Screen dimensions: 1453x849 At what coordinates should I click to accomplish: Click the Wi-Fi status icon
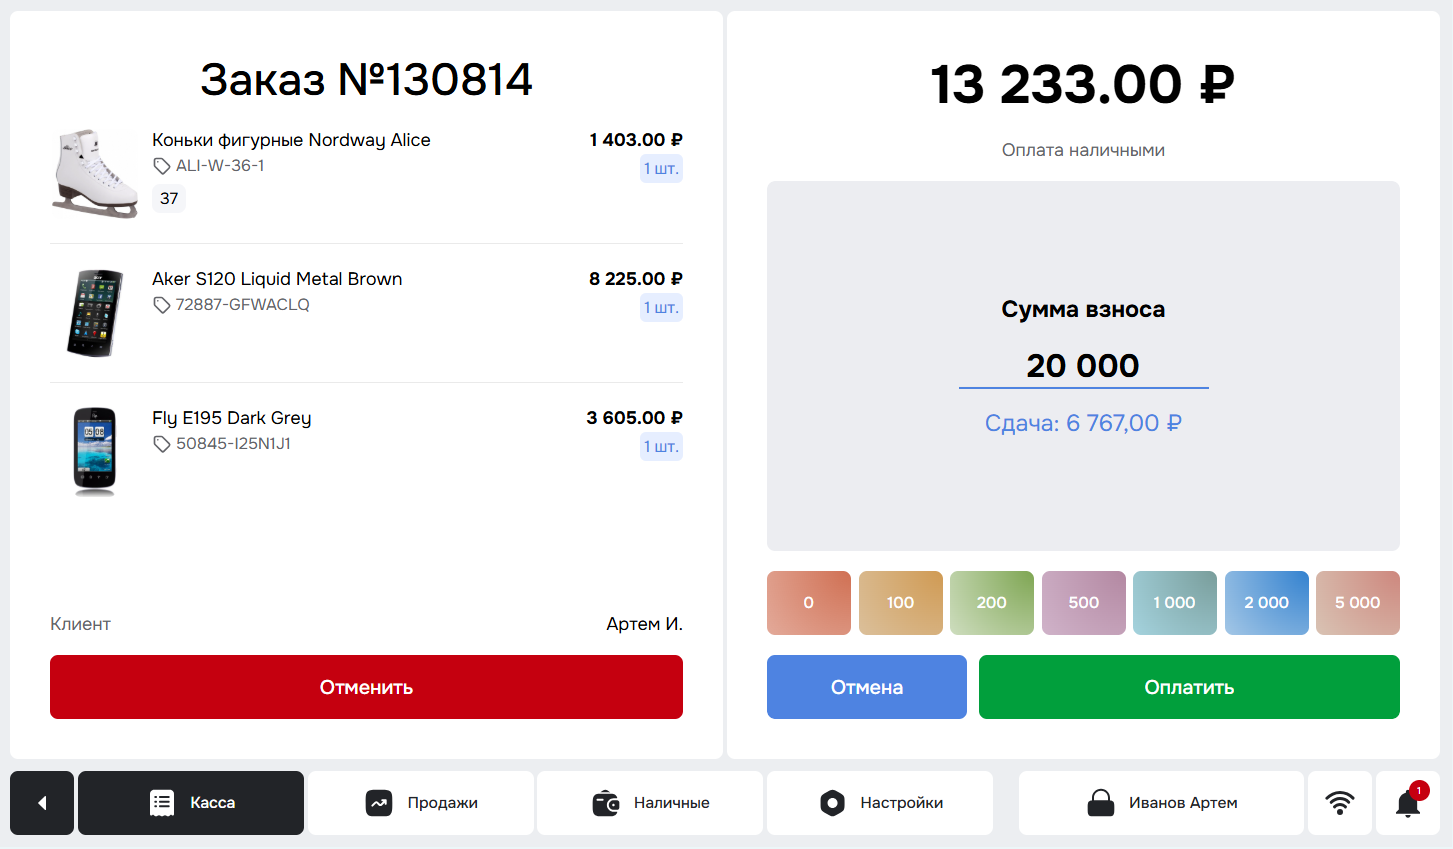tap(1340, 803)
